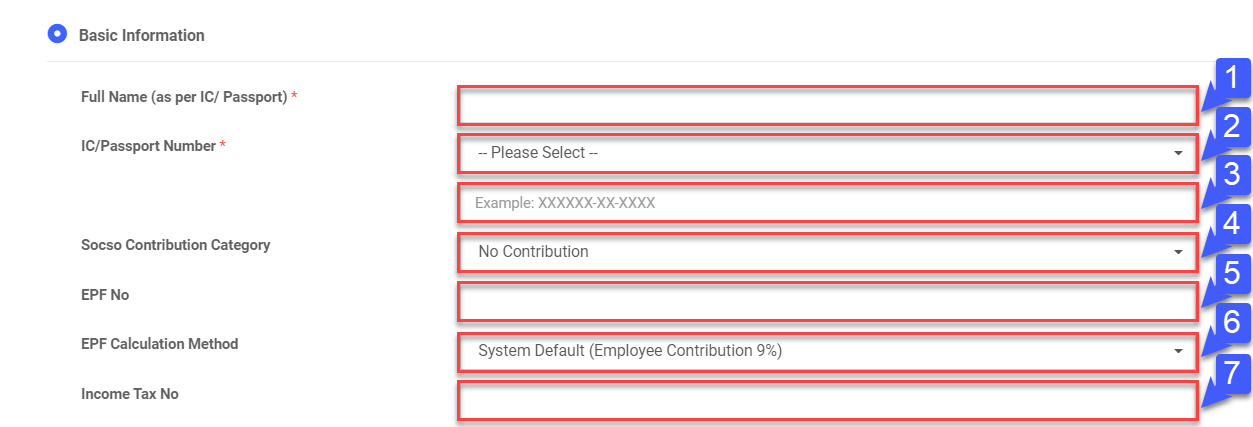The image size is (1253, 427).
Task: Select the Basic Information radio button
Action: coord(57,35)
